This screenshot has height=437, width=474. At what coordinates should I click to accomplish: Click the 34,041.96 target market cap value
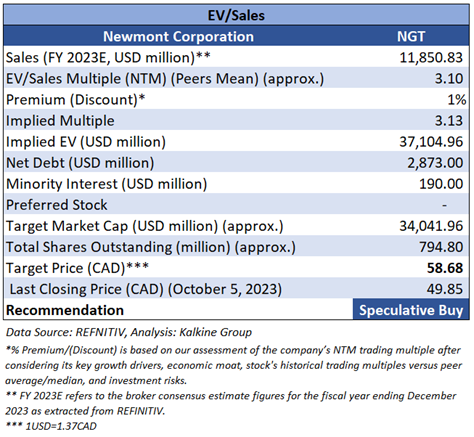(x=431, y=226)
